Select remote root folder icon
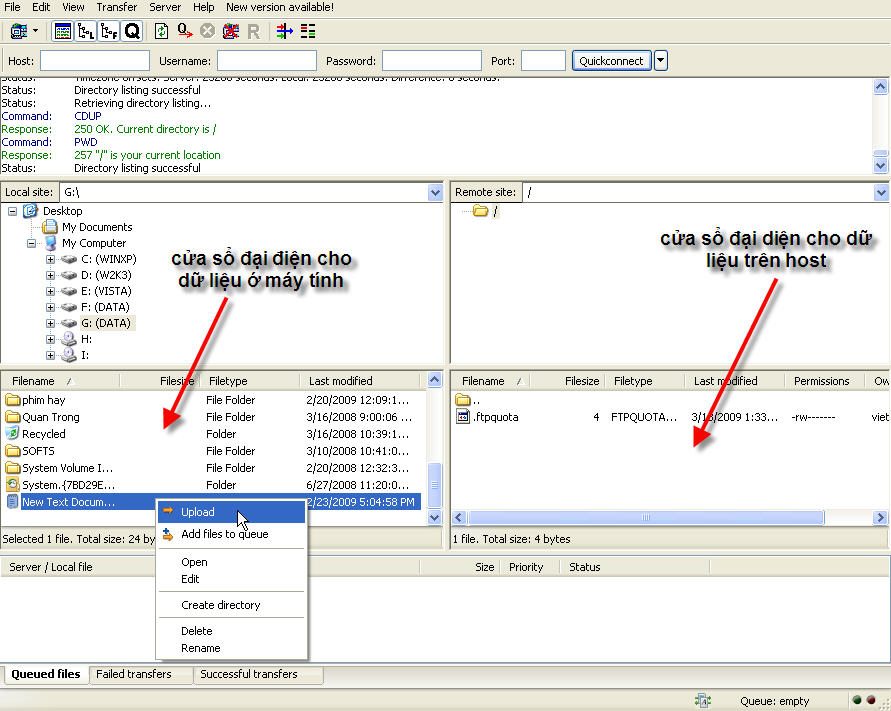Screen dimensions: 891x711 [481, 211]
